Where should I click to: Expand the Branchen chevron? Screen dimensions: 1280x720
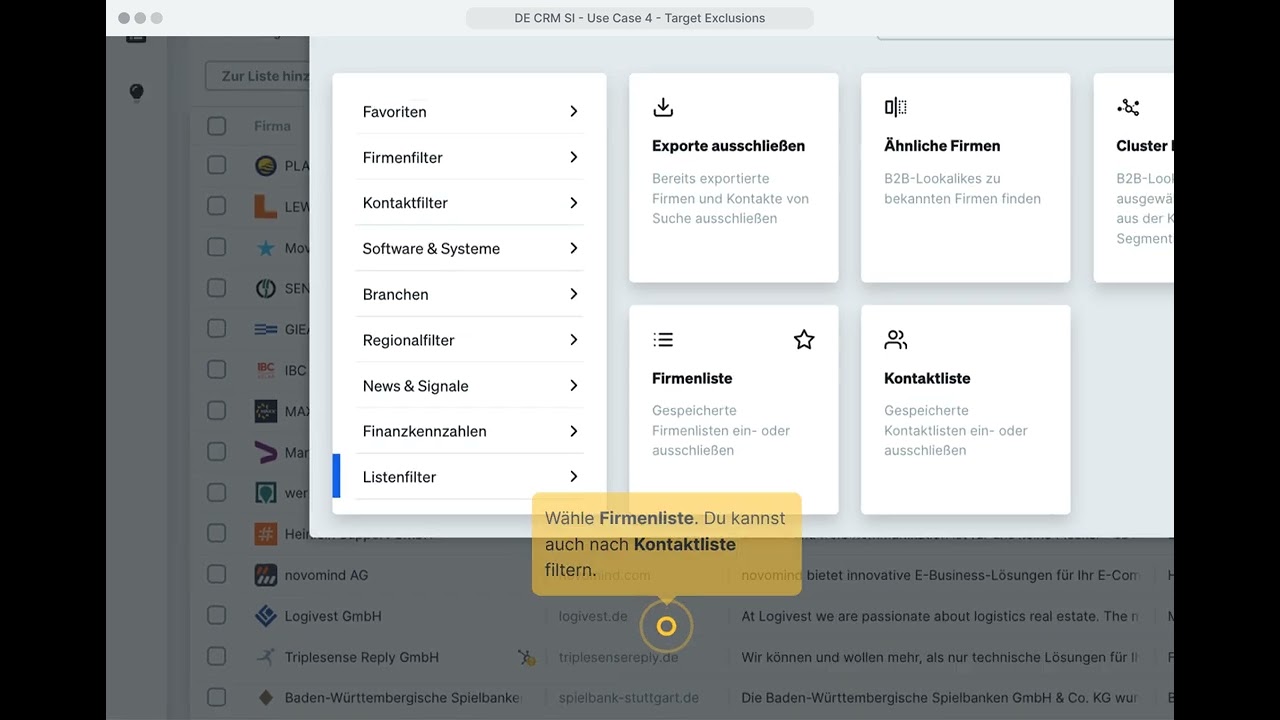pos(574,294)
